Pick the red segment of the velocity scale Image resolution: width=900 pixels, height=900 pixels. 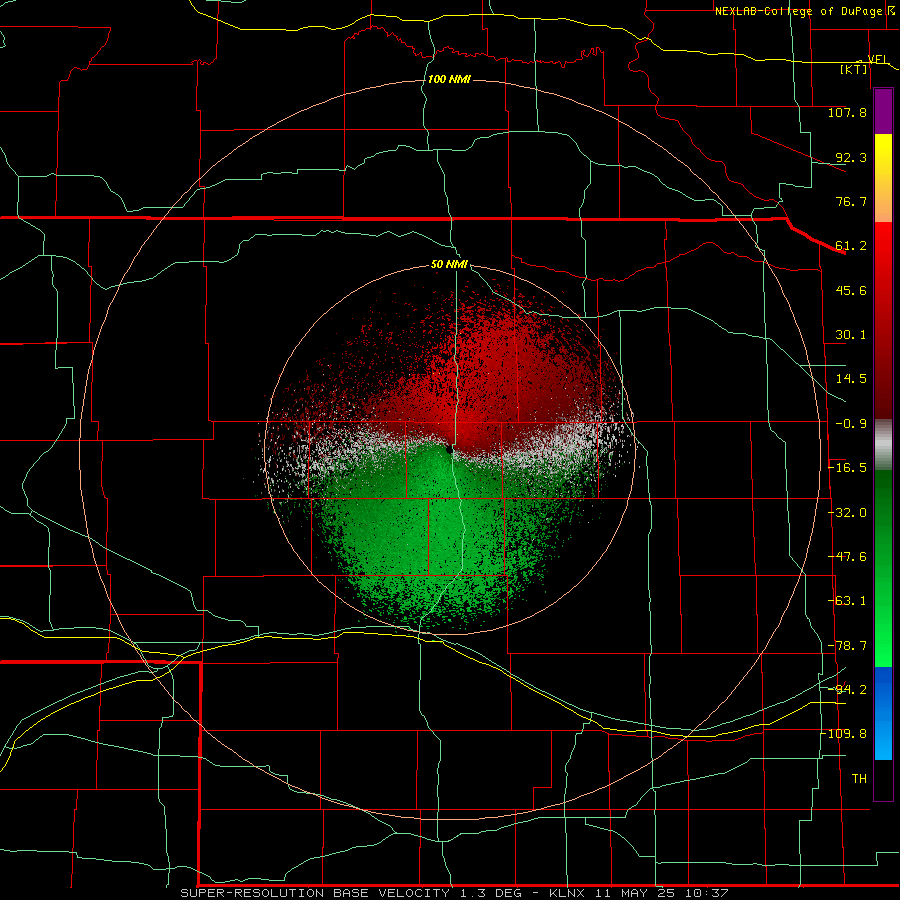click(x=883, y=320)
